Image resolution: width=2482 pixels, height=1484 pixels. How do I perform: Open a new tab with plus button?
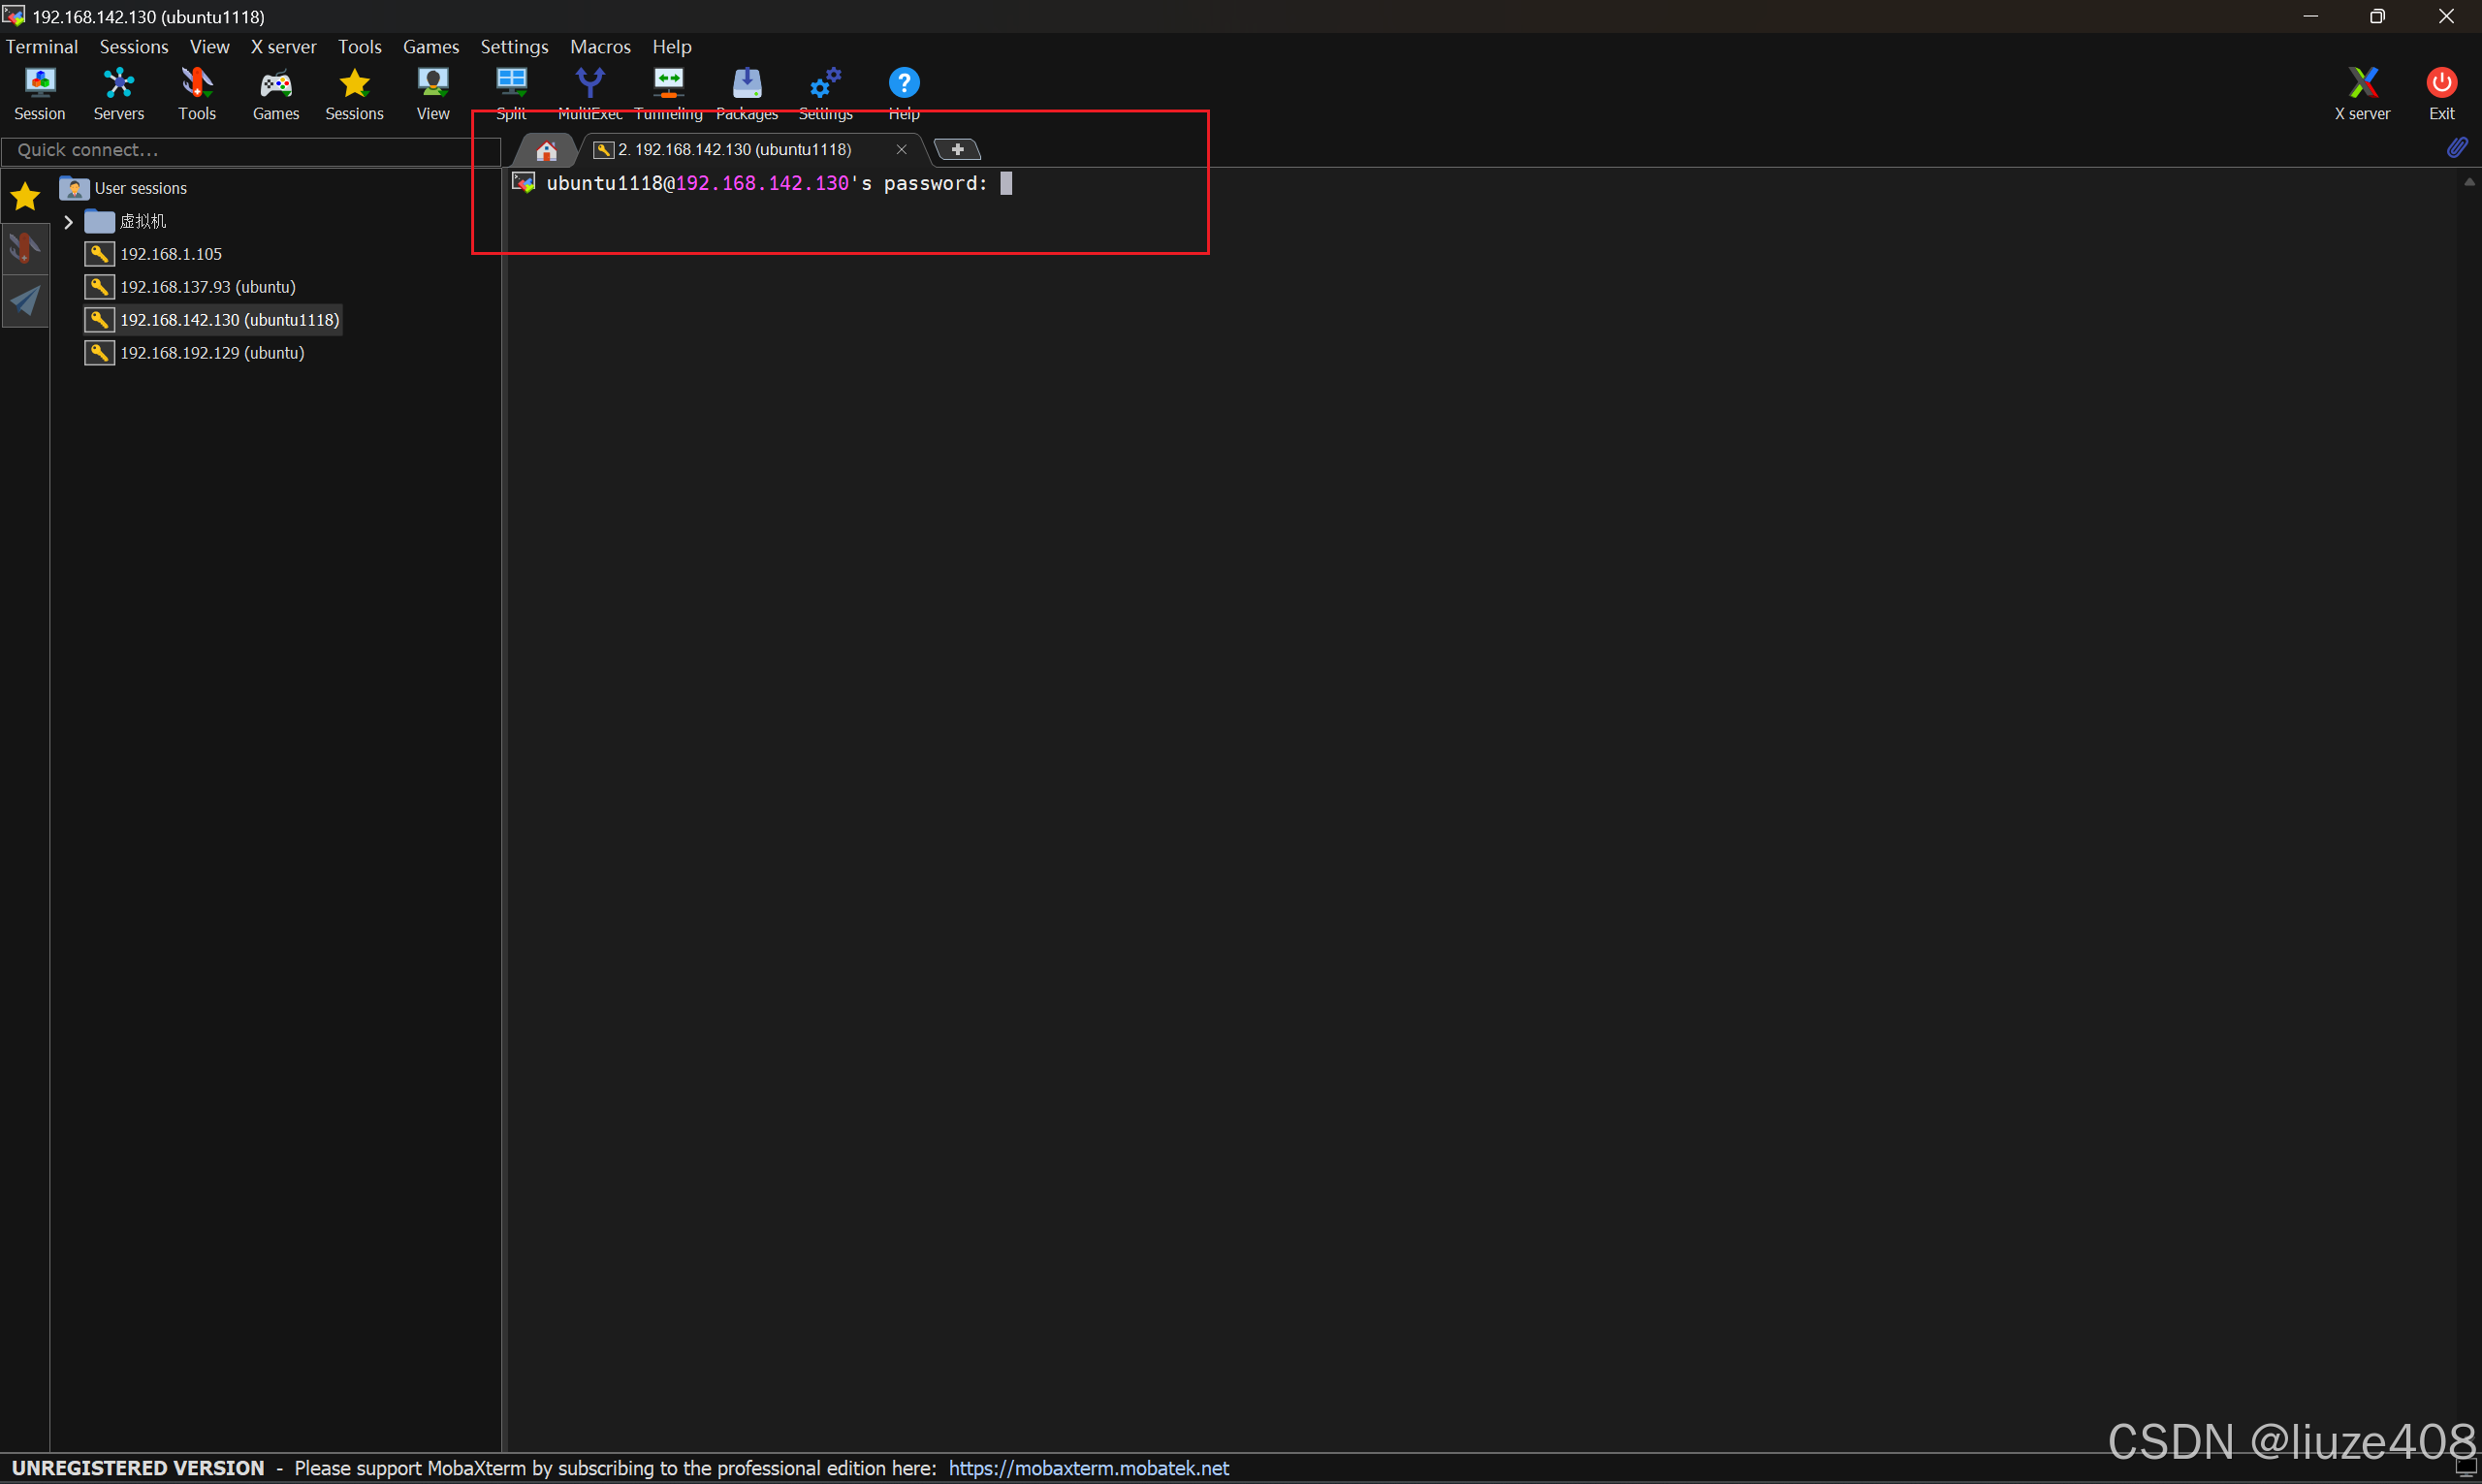coord(957,149)
